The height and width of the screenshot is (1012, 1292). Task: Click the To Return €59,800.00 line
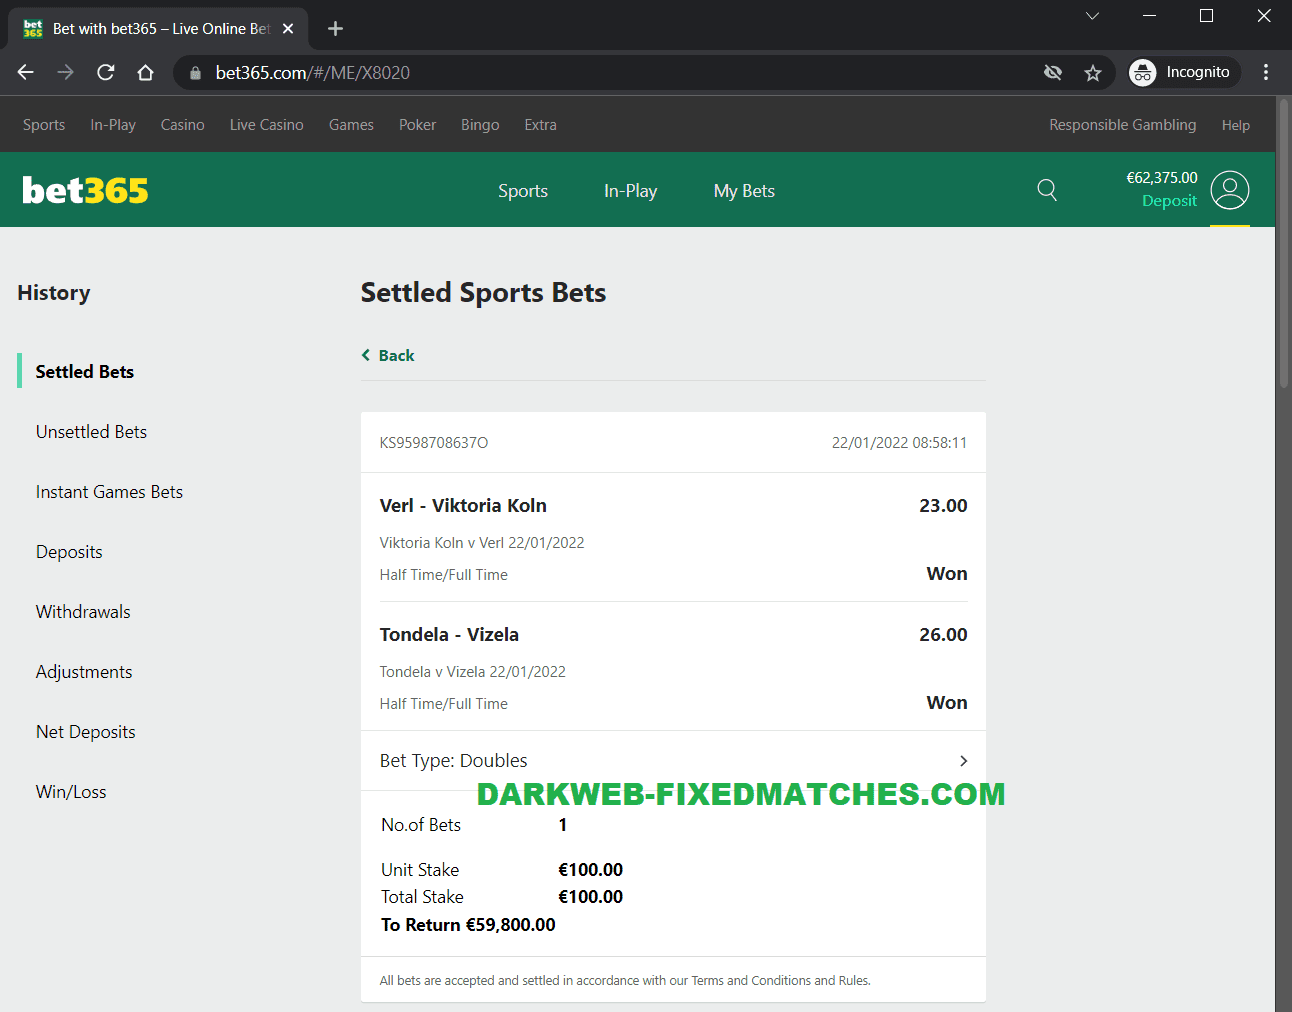pyautogui.click(x=468, y=925)
